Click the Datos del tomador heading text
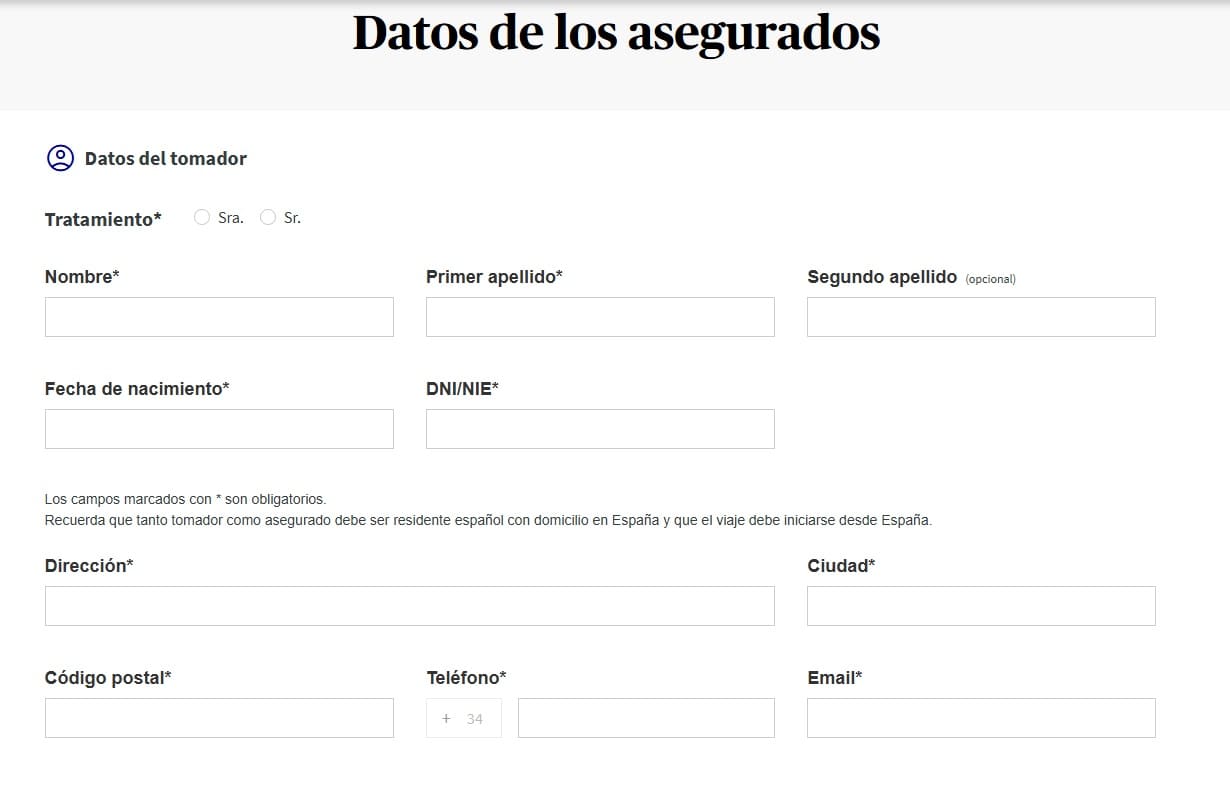Viewport: 1230px width, 791px height. click(x=166, y=158)
